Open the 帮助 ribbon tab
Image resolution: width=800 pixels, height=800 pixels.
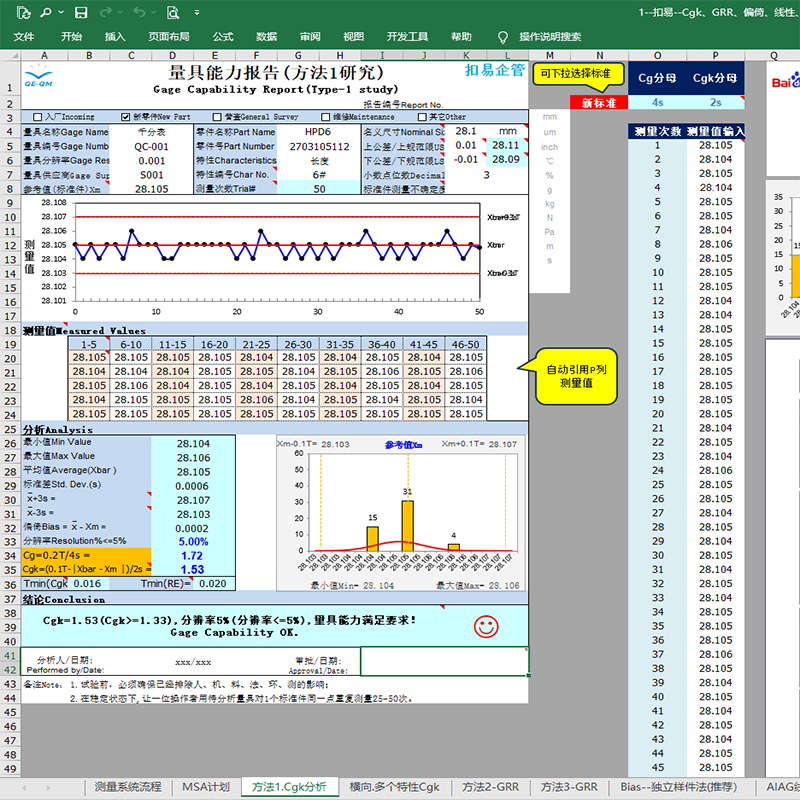[x=461, y=37]
